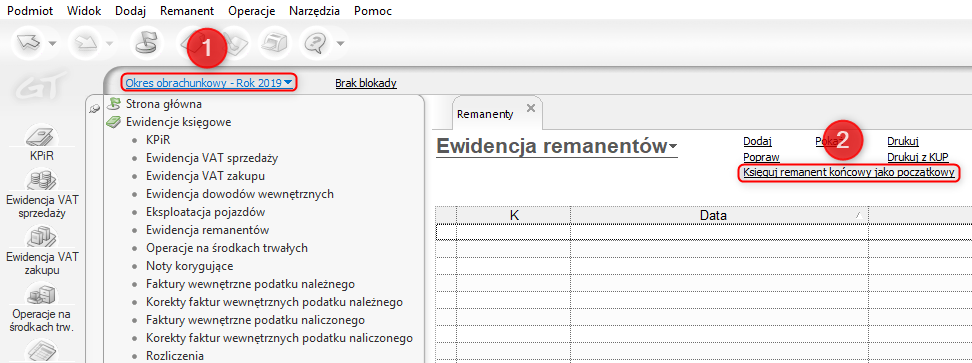This screenshot has width=972, height=363.
Task: Select the Remanenty tab
Action: (x=485, y=114)
